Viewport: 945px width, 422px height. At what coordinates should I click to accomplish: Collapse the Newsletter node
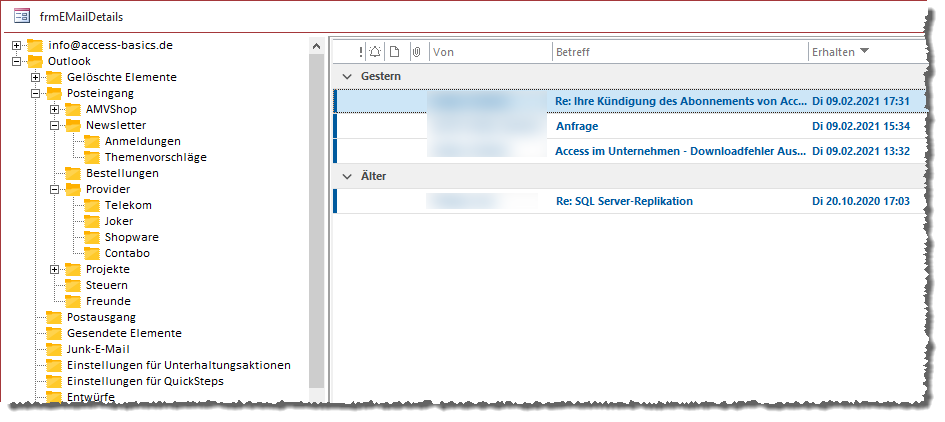pos(55,125)
